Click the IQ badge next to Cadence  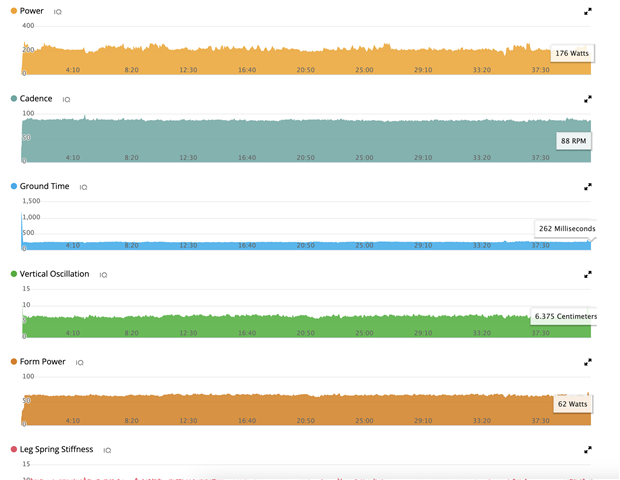point(67,100)
